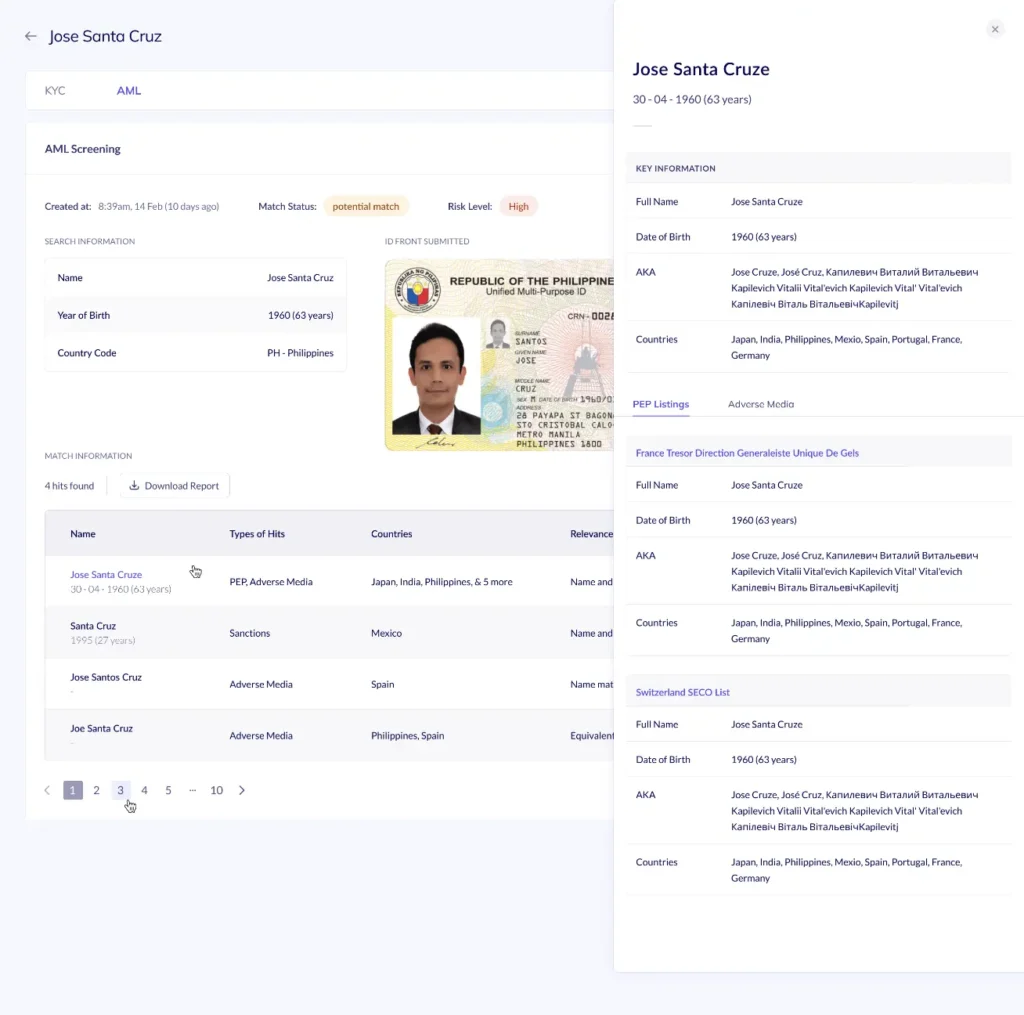1024x1015 pixels.
Task: Select the AML tab
Action: tap(128, 91)
